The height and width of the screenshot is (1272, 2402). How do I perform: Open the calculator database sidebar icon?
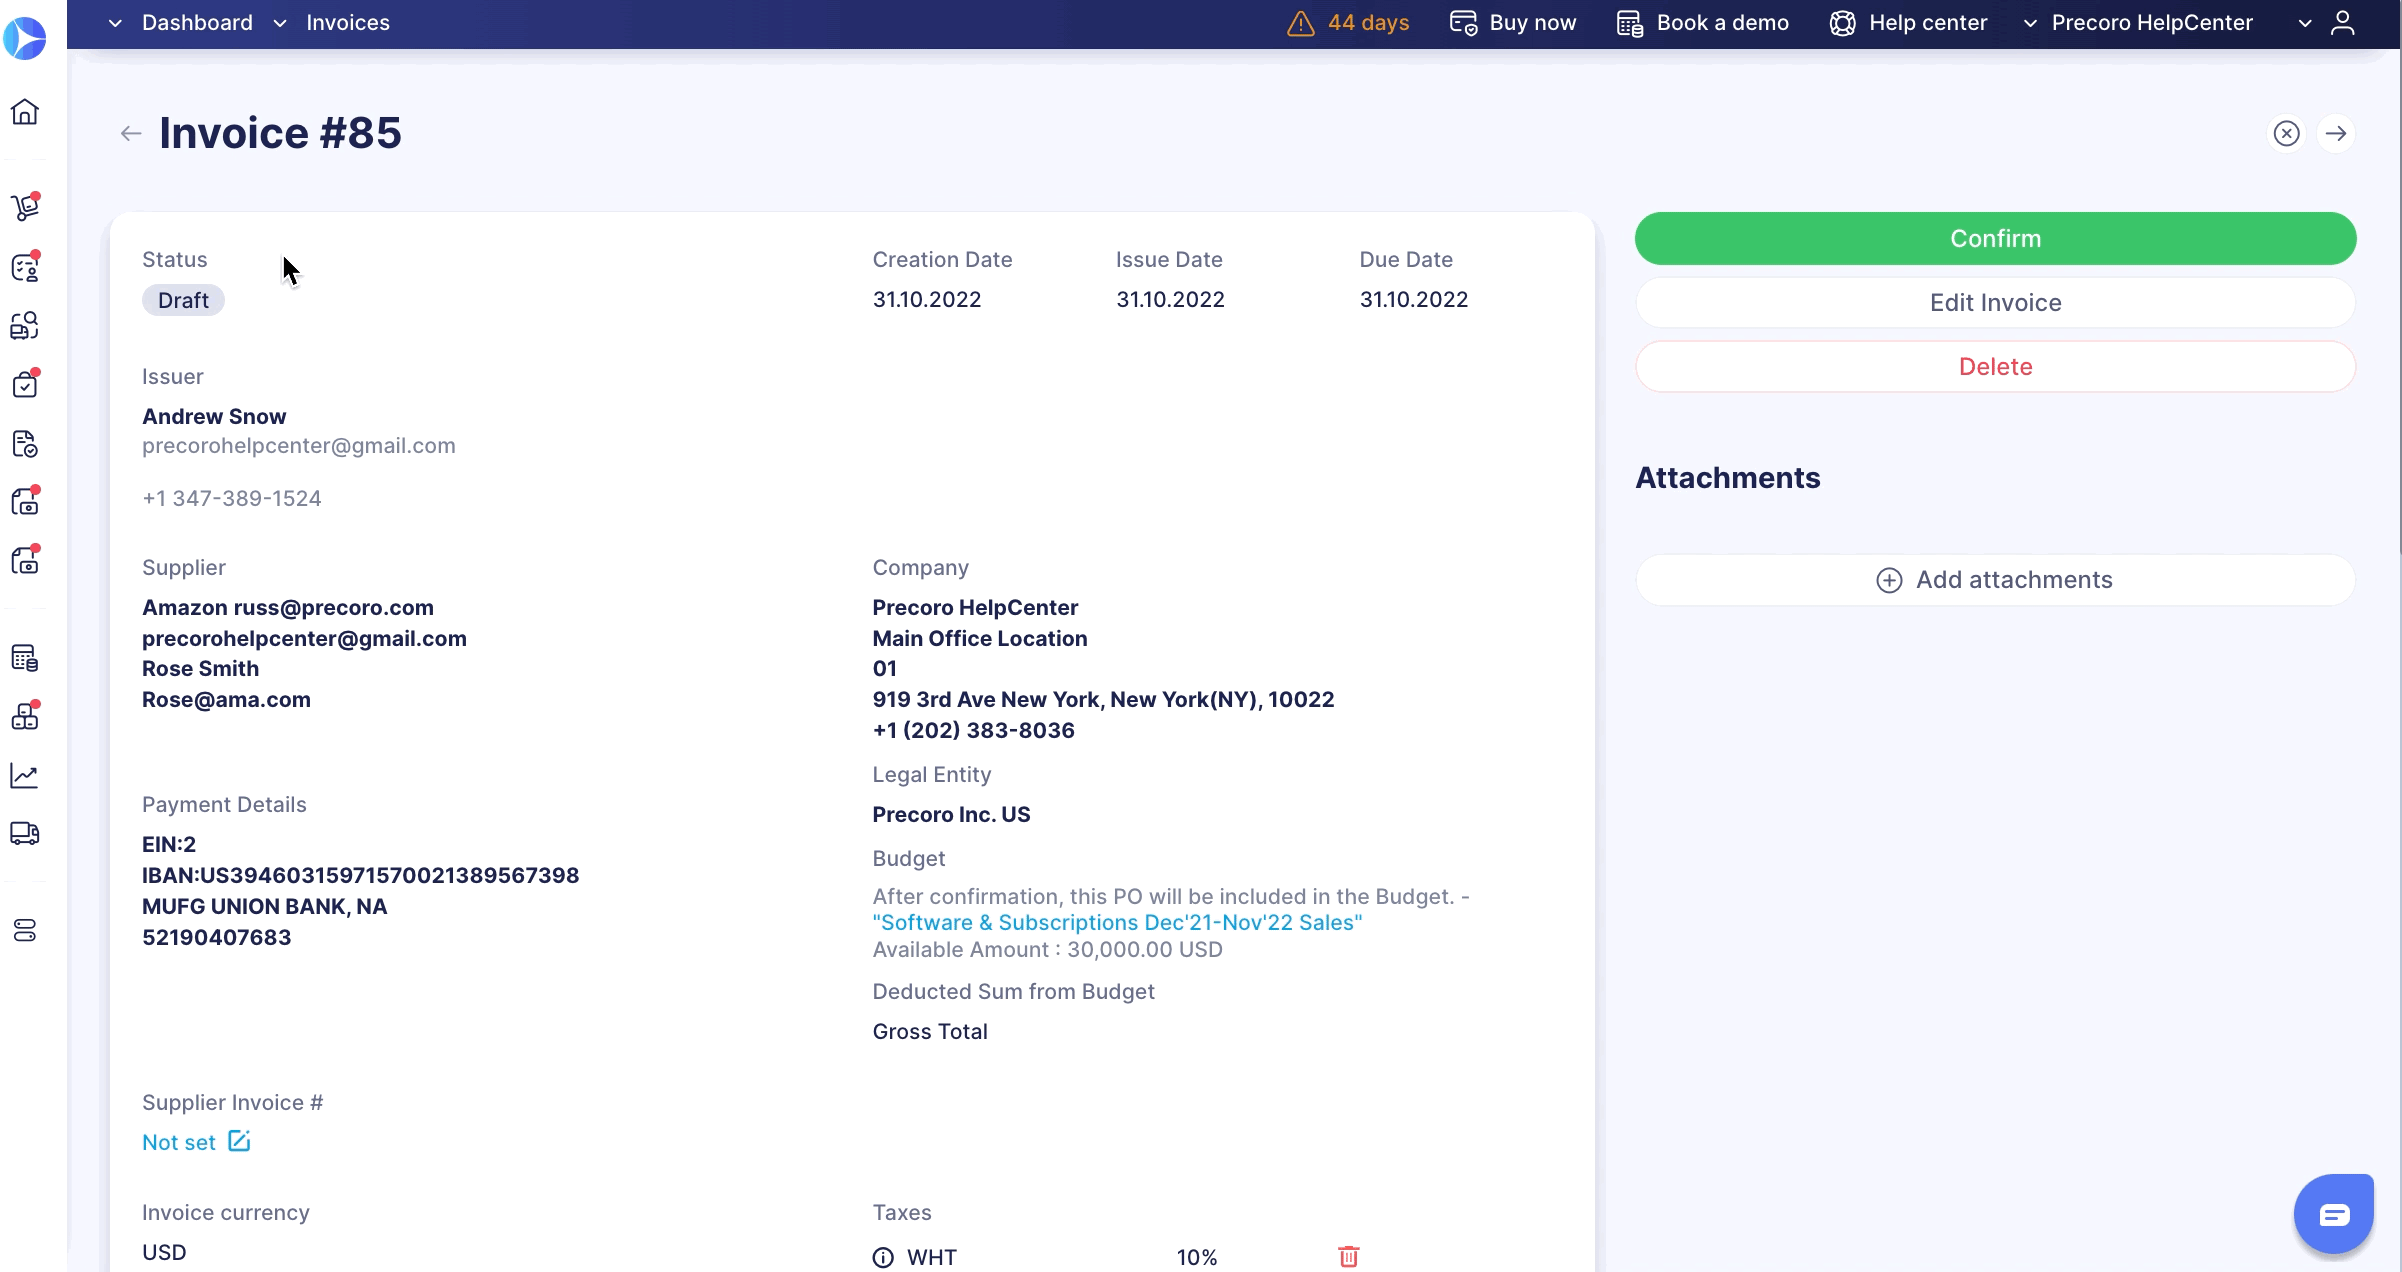tap(25, 658)
